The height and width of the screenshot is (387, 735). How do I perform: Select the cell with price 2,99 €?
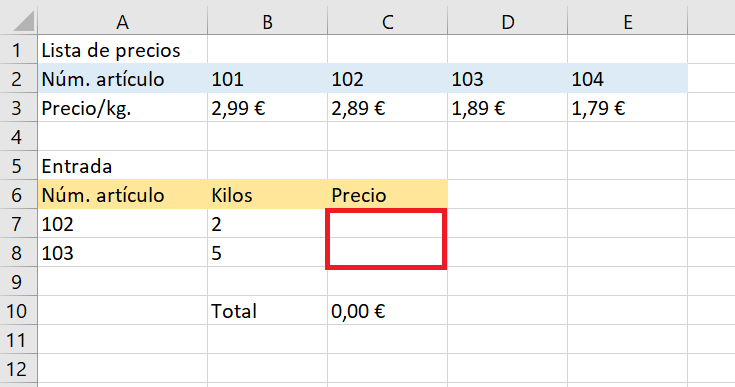pyautogui.click(x=267, y=108)
